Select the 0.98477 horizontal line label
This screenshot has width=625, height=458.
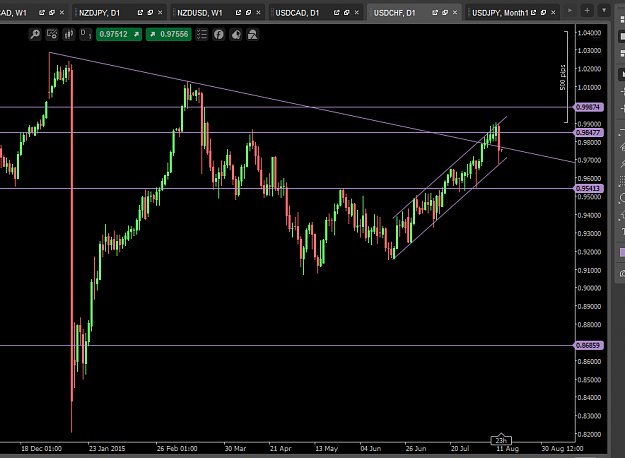(588, 132)
